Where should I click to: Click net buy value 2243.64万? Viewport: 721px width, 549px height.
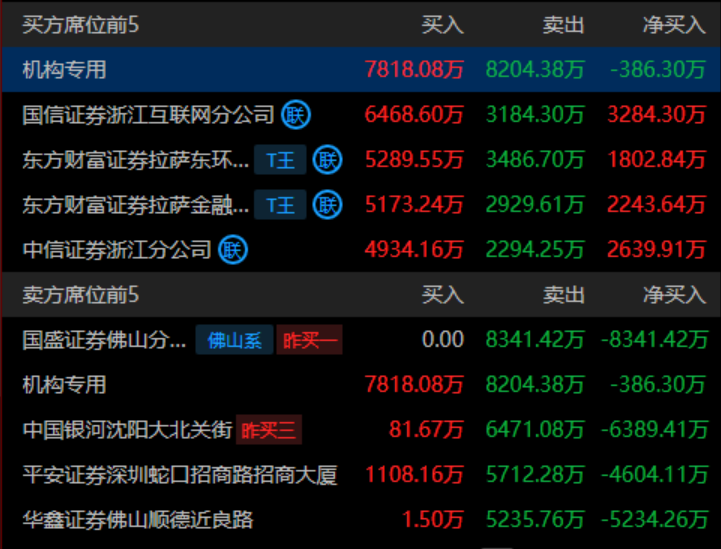pyautogui.click(x=657, y=205)
